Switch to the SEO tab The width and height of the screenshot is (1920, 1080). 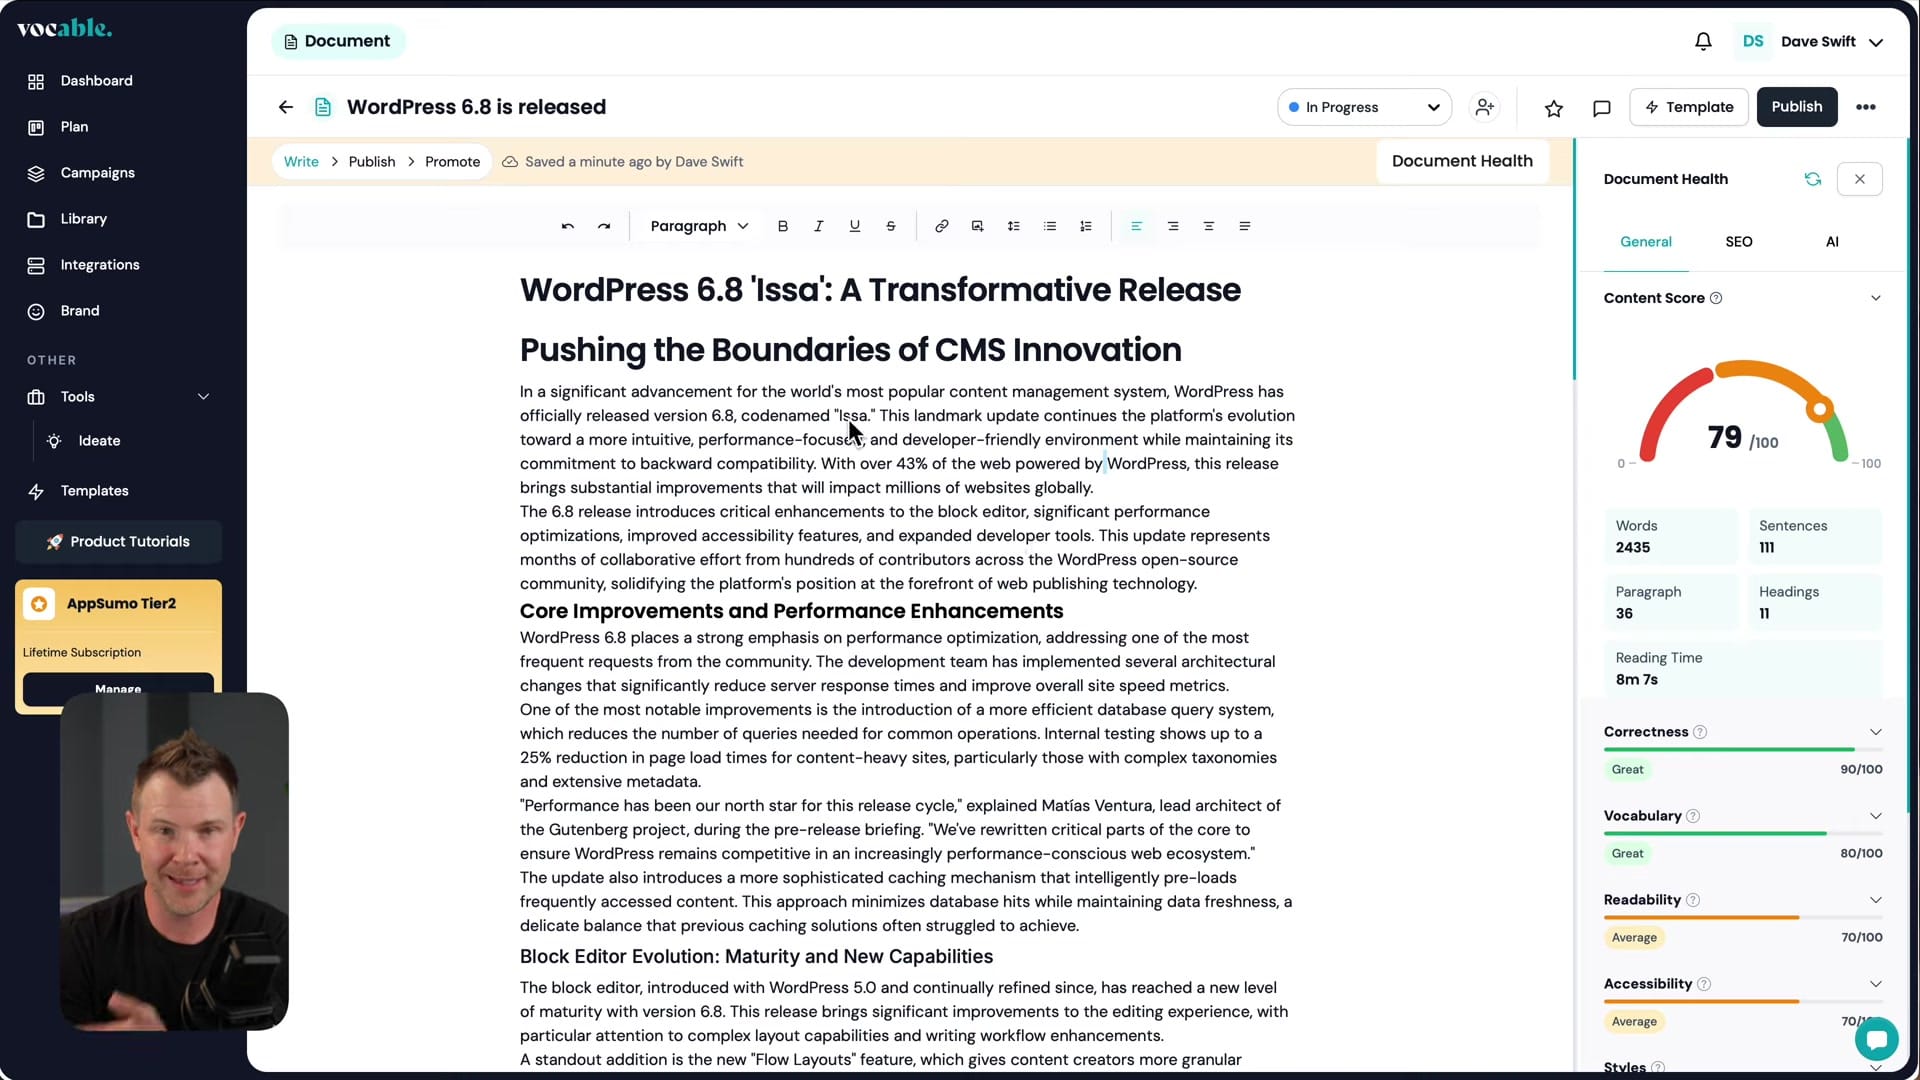pyautogui.click(x=1739, y=242)
